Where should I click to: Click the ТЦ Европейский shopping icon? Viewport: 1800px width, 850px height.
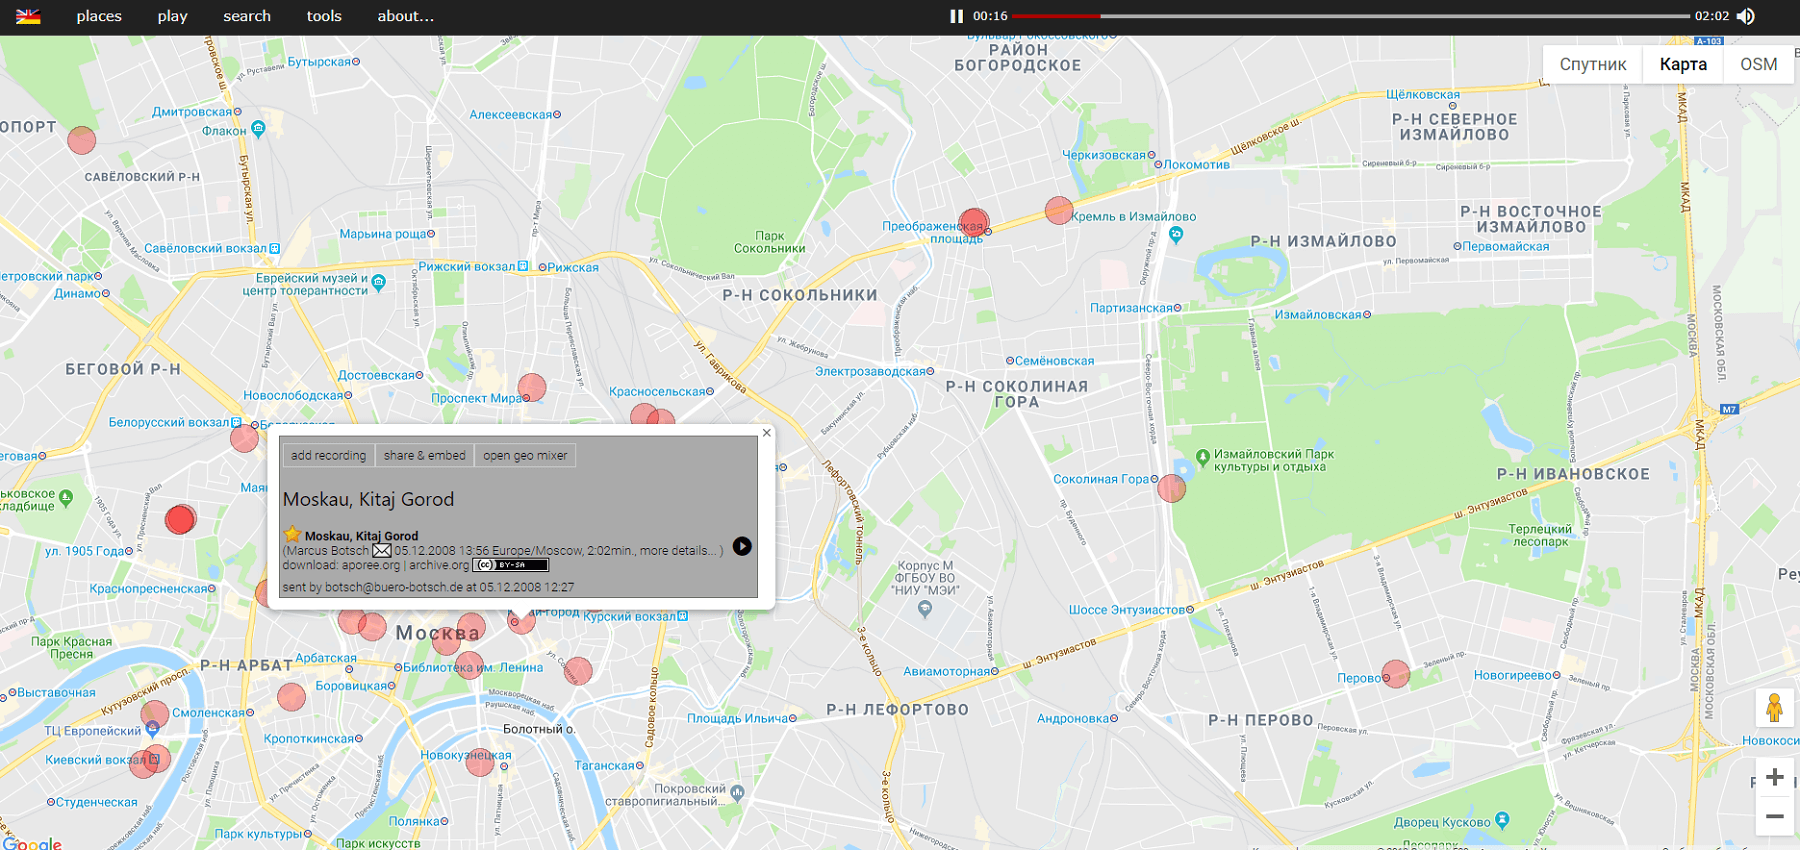point(152,729)
